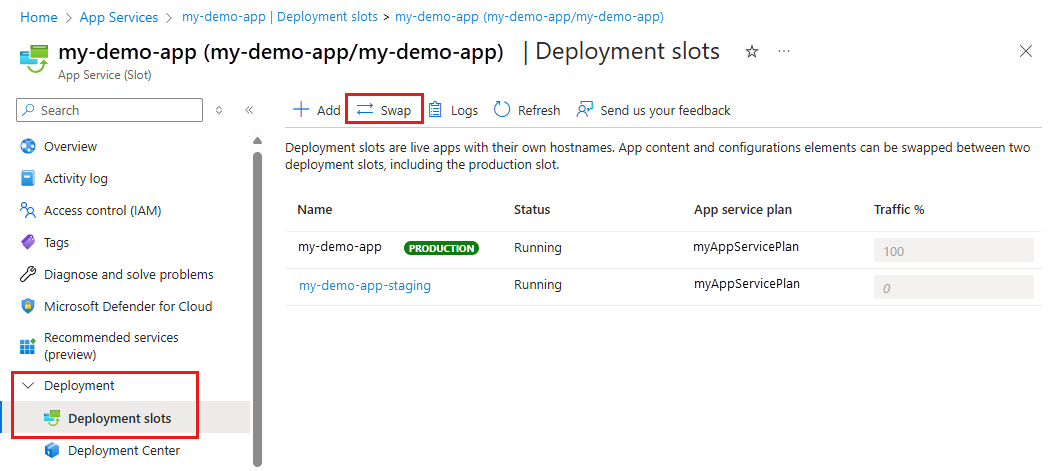Screen dimensions: 1062x471
Task: Click staging slot traffic field showing 0
Action: 954,287
